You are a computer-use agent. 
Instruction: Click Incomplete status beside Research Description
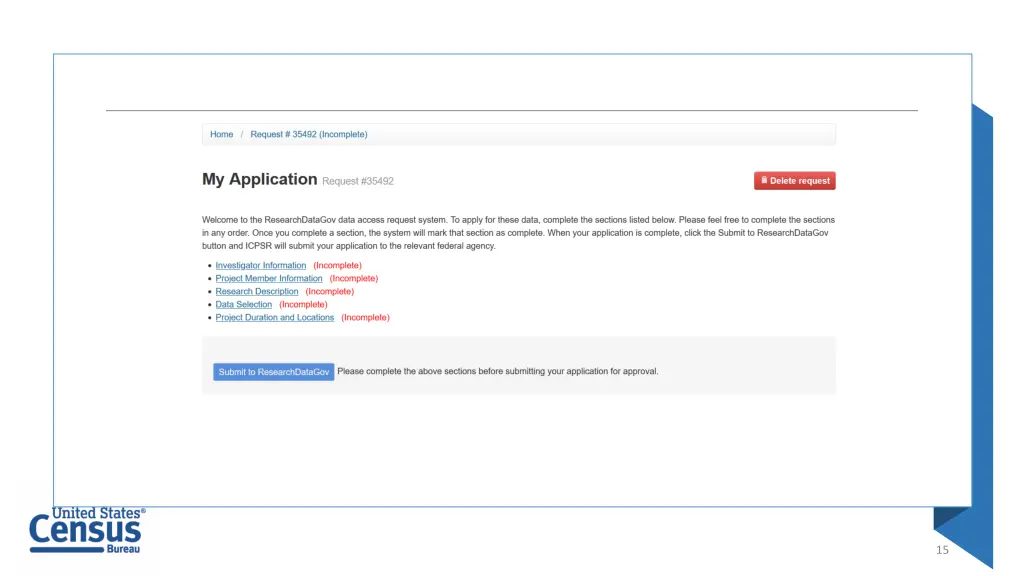[x=330, y=292]
